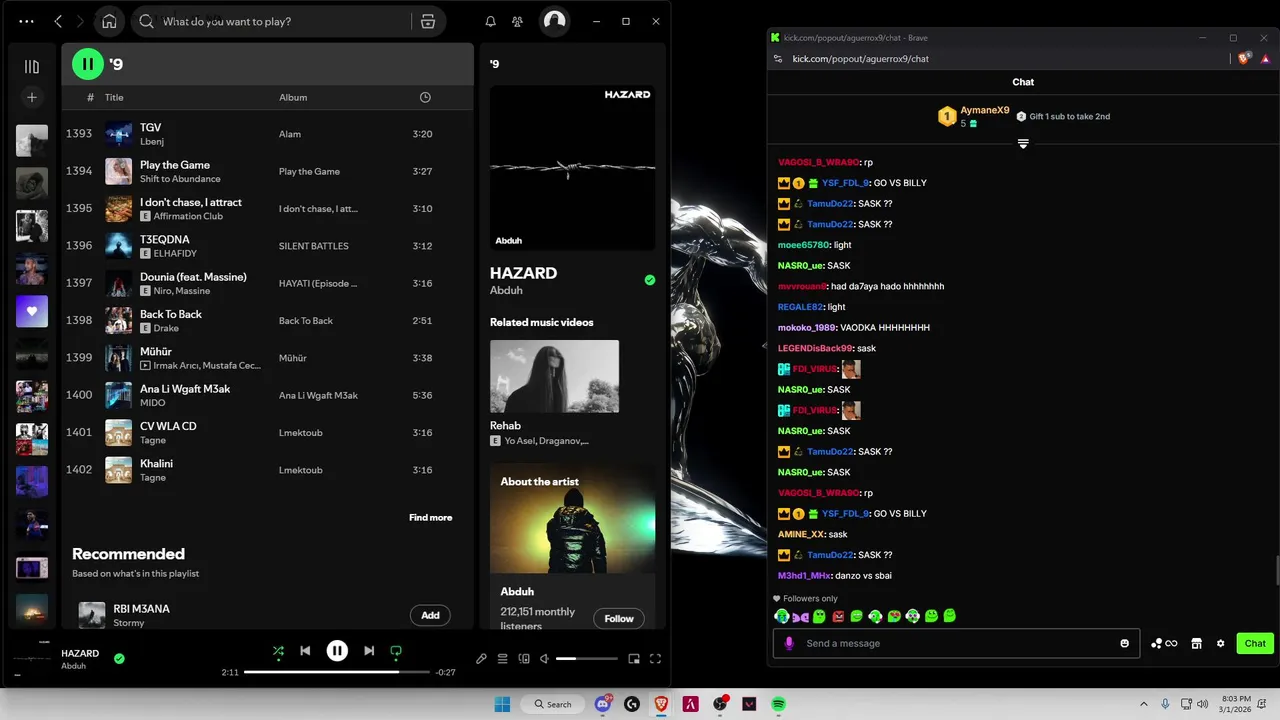1280x720 pixels.
Task: Go forward in Spotify navigation
Action: click(80, 21)
